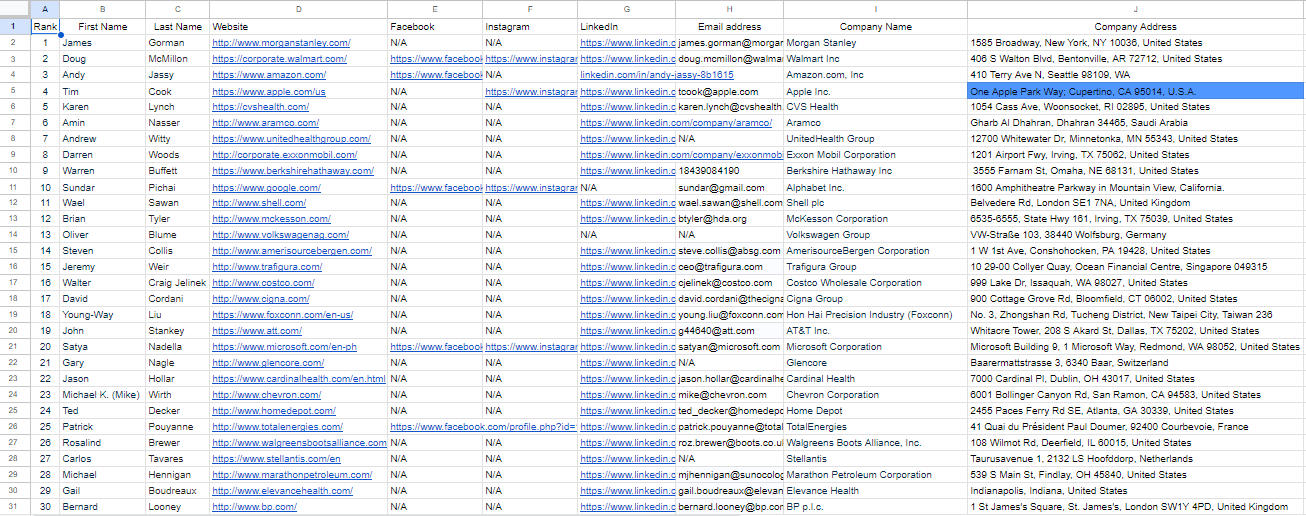Viewport: 1306px width, 516px height.
Task: Select the Berkshire Hathaway Inc cell
Action: [x=876, y=171]
